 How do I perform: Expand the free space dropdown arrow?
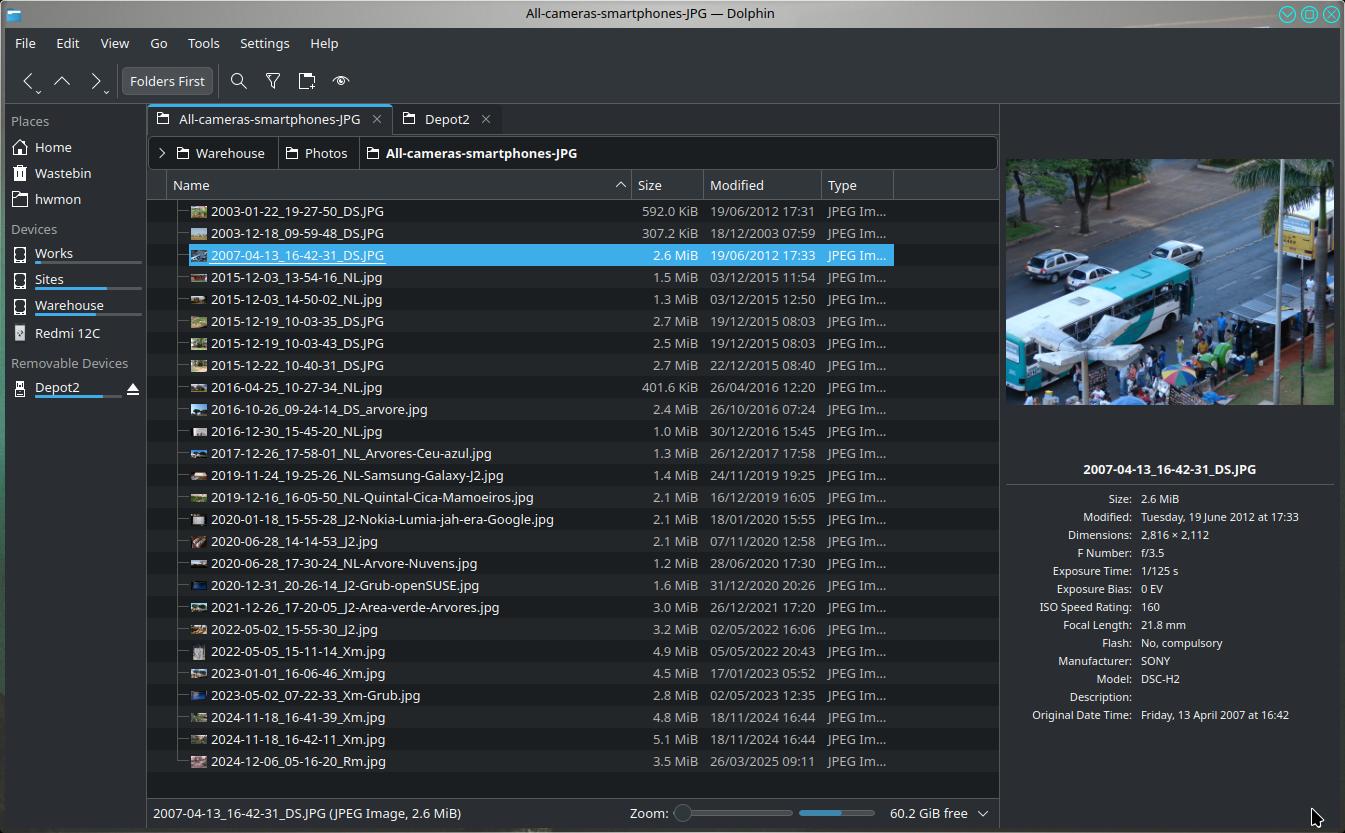click(x=982, y=813)
